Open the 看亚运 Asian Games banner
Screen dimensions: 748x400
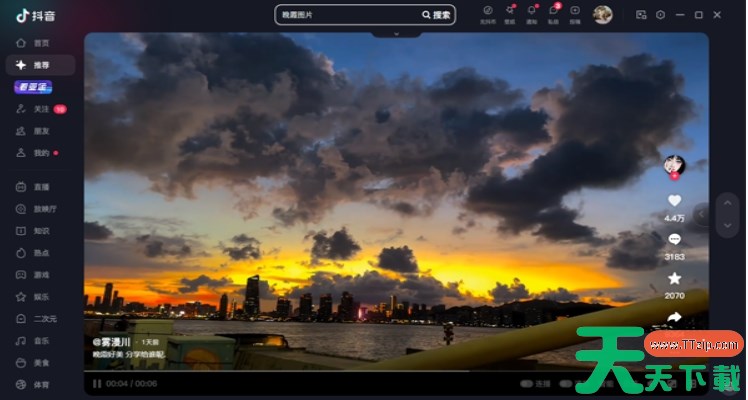coord(33,87)
